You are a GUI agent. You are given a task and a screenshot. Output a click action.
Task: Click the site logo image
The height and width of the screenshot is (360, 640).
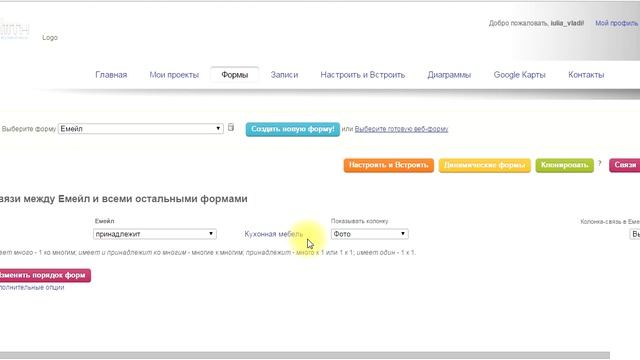point(15,30)
